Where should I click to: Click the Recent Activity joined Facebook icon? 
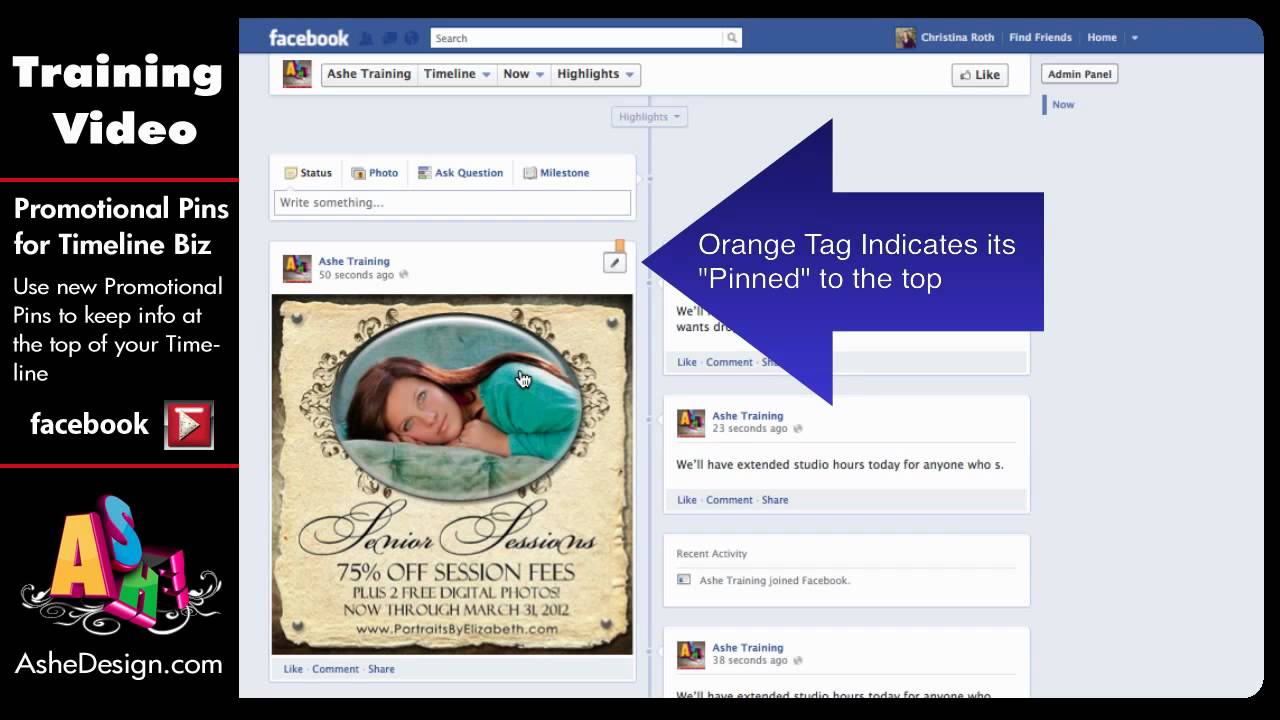[684, 580]
